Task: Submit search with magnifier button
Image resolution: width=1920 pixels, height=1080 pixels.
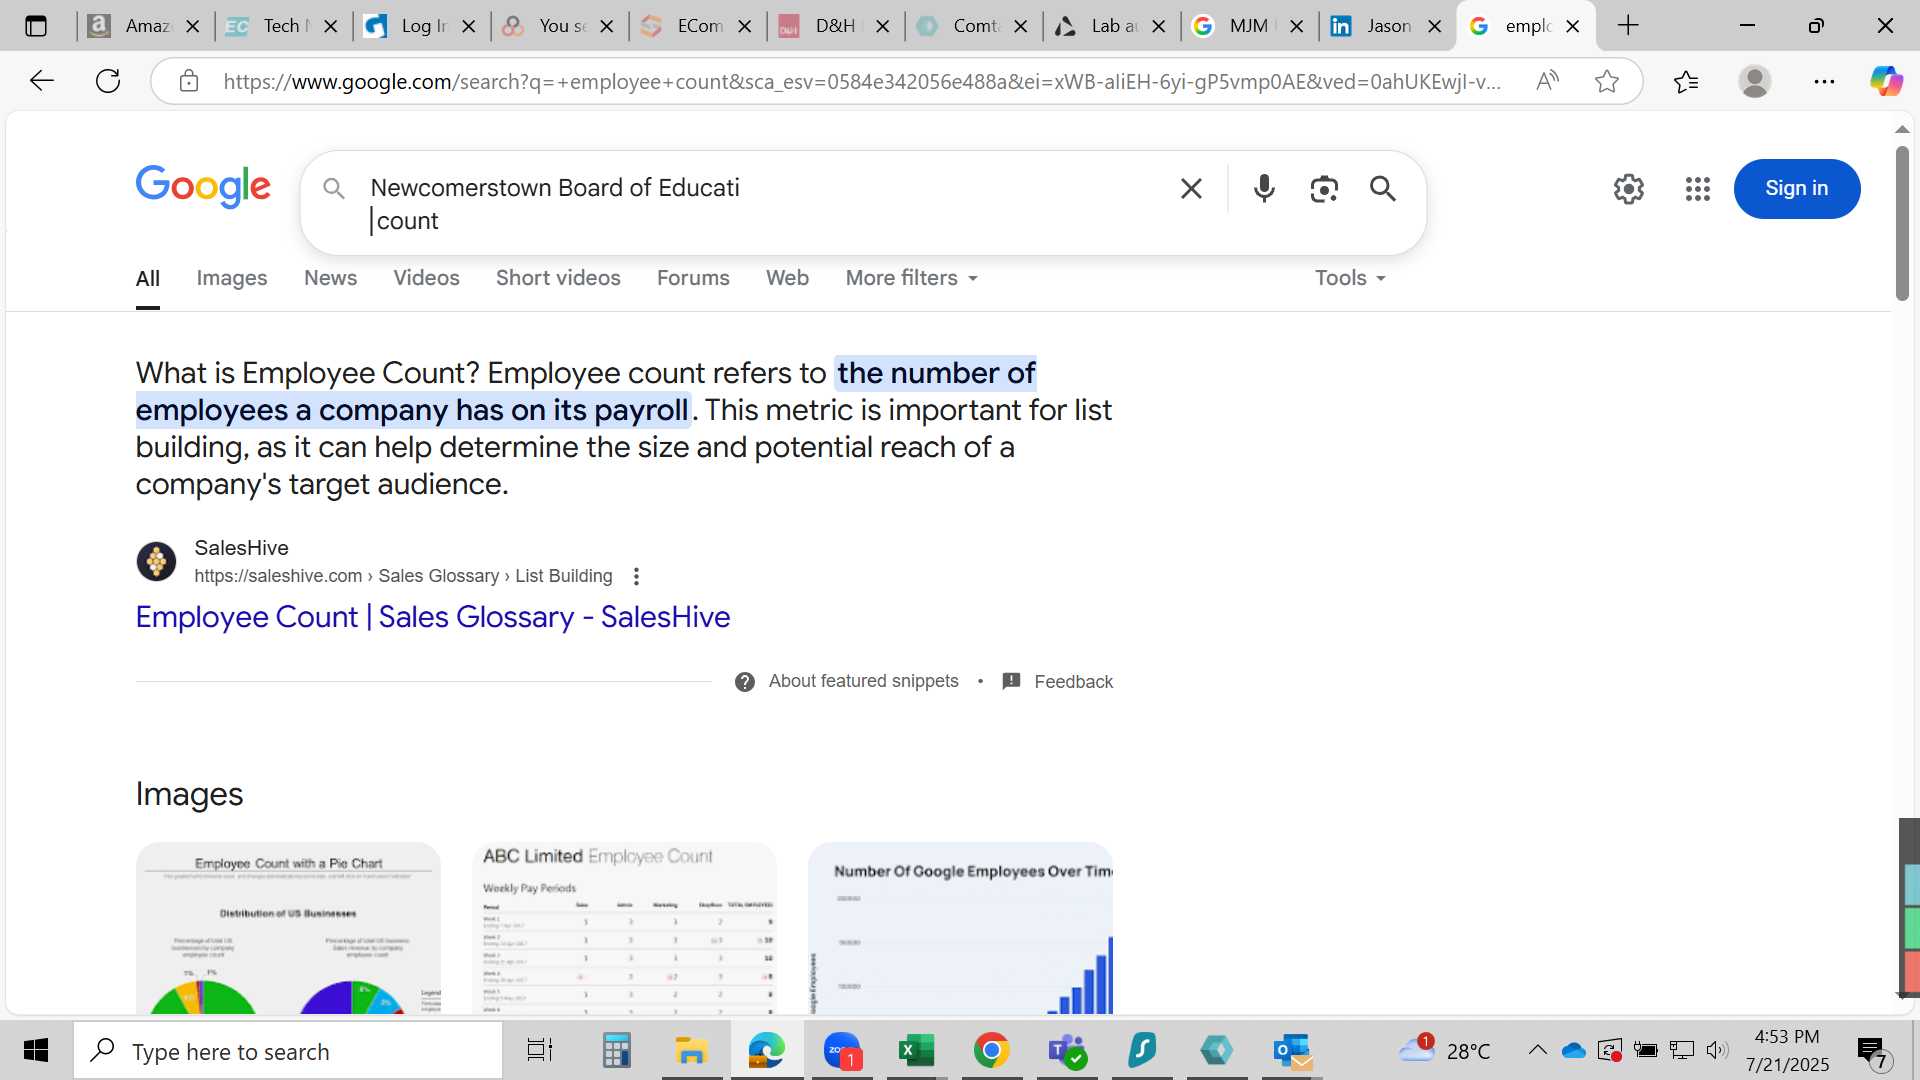Action: point(1383,188)
